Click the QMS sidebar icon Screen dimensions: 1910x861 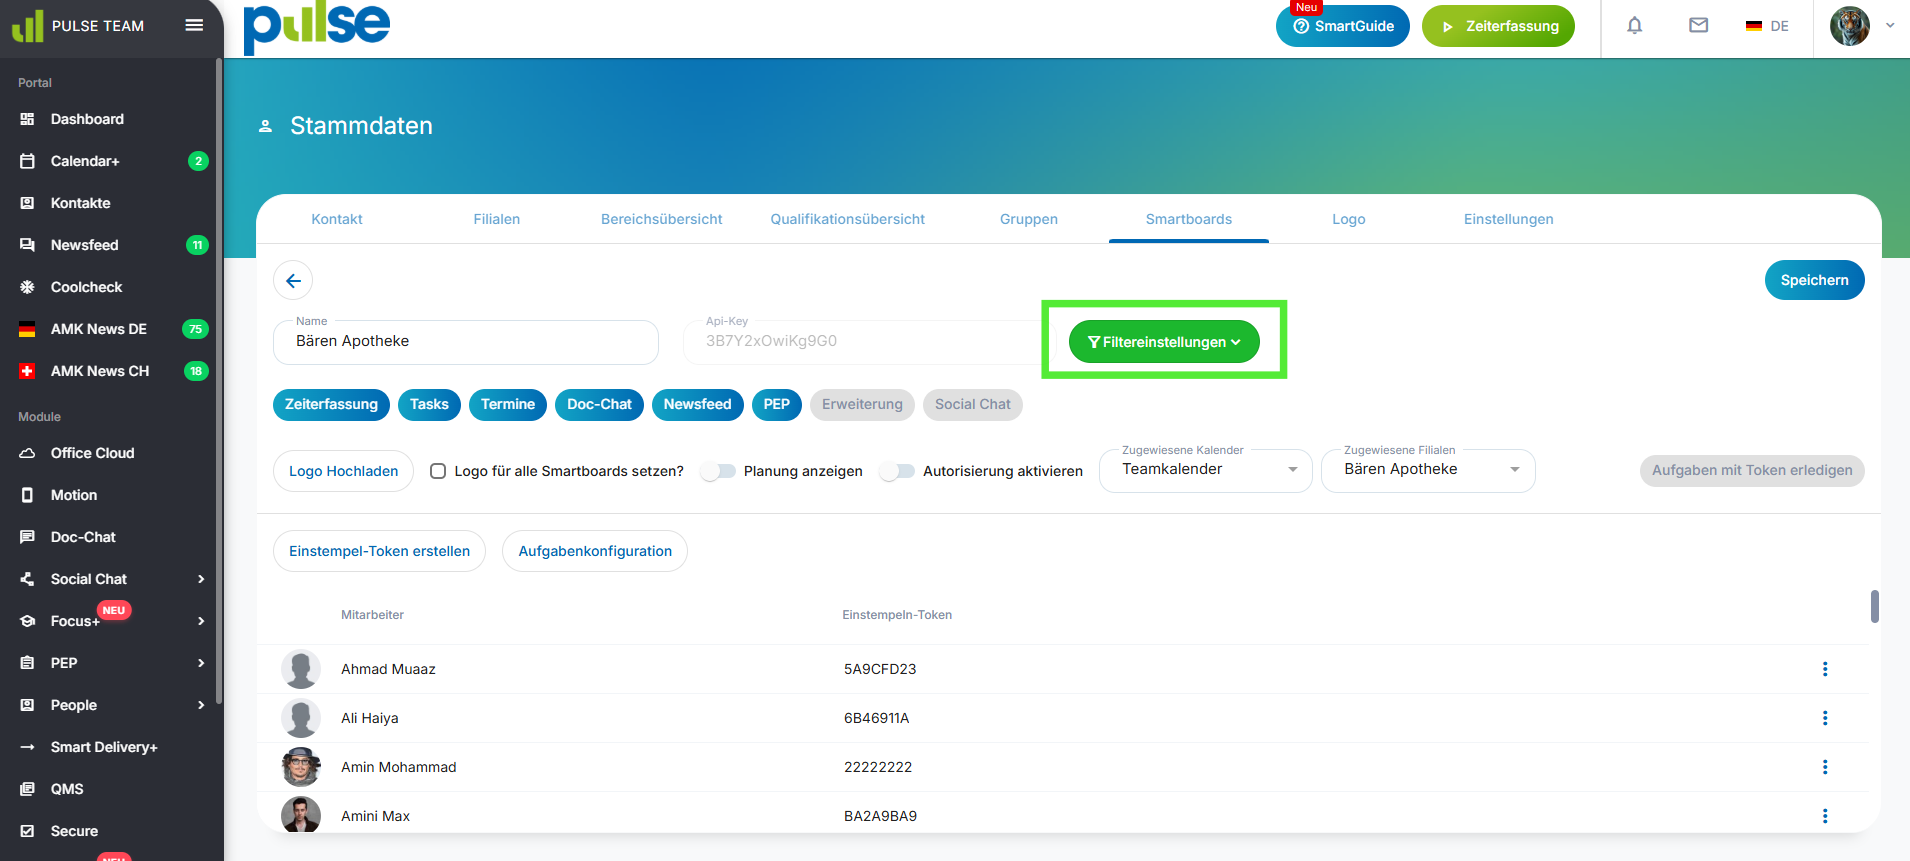(x=28, y=789)
